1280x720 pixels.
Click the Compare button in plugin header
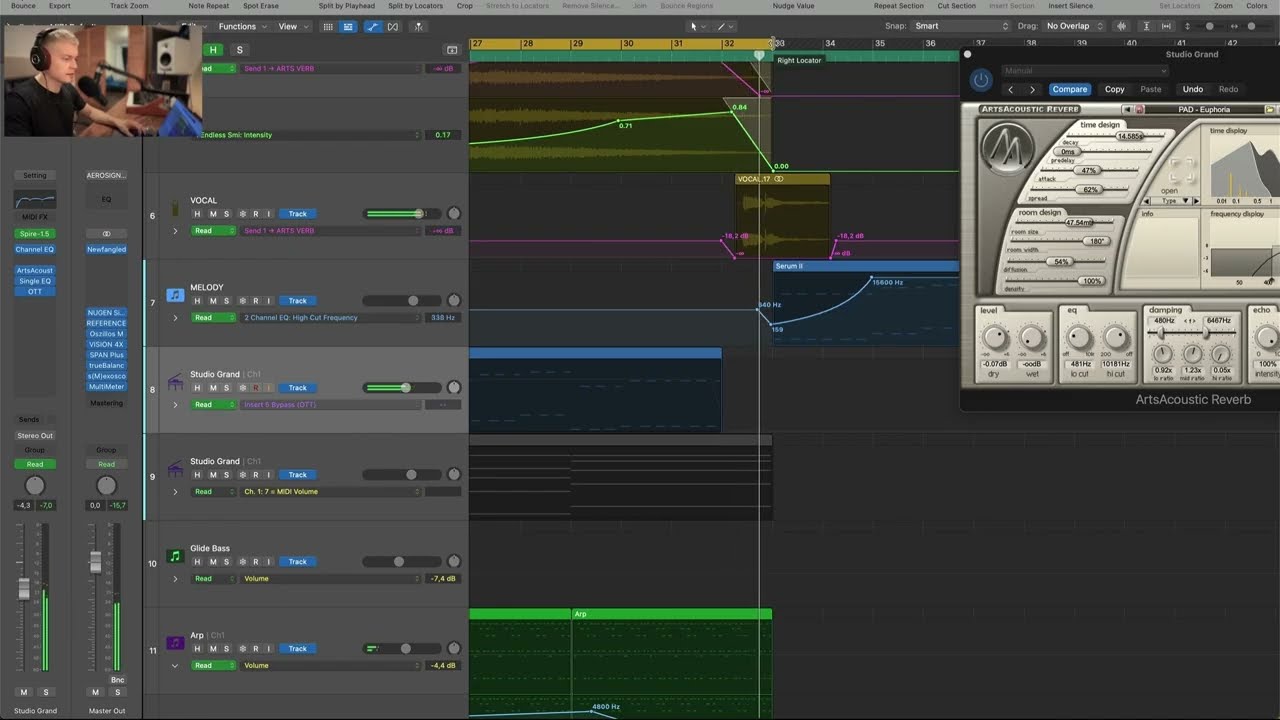1069,89
